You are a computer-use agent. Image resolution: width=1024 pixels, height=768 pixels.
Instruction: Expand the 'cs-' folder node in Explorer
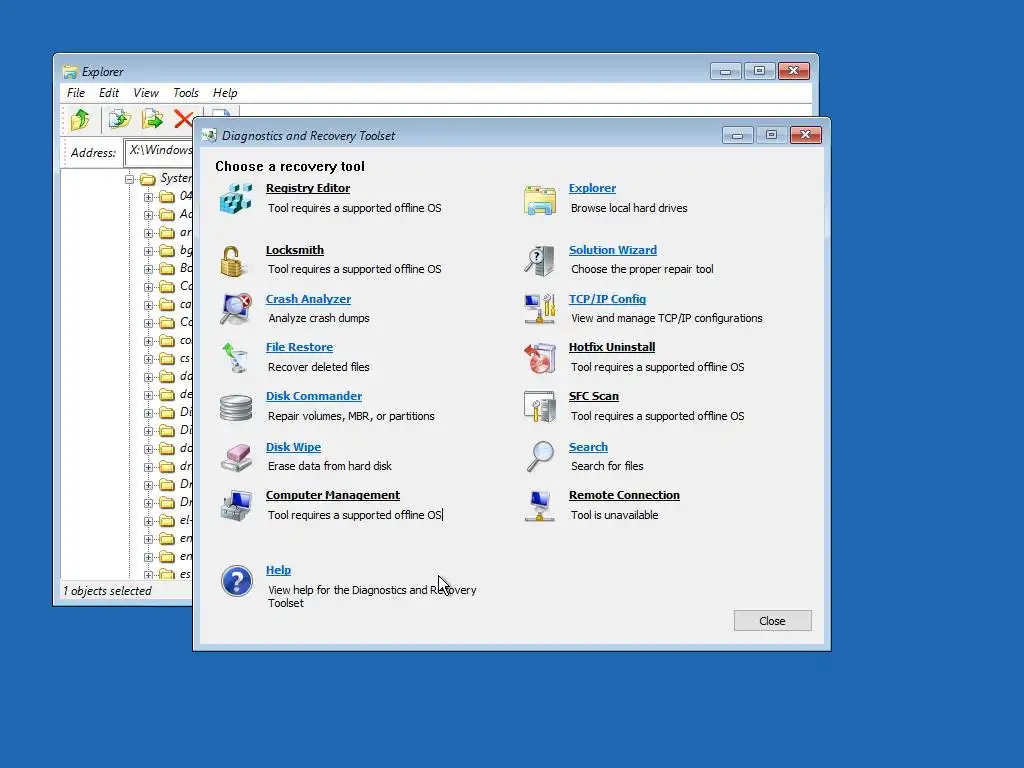[148, 359]
